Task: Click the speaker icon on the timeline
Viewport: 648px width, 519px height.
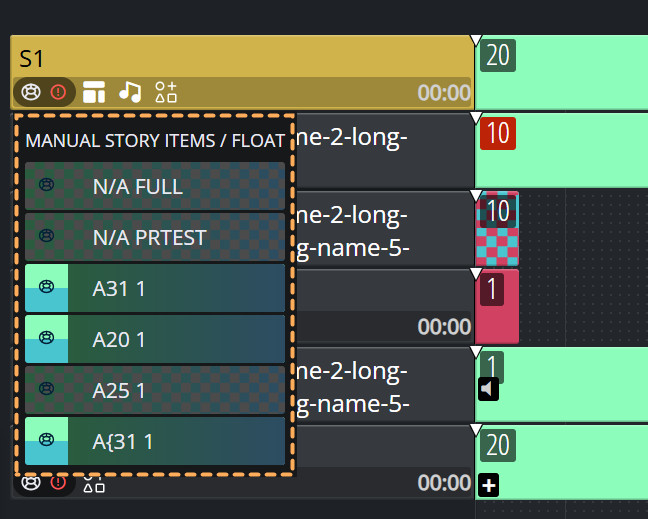Action: pyautogui.click(x=489, y=388)
